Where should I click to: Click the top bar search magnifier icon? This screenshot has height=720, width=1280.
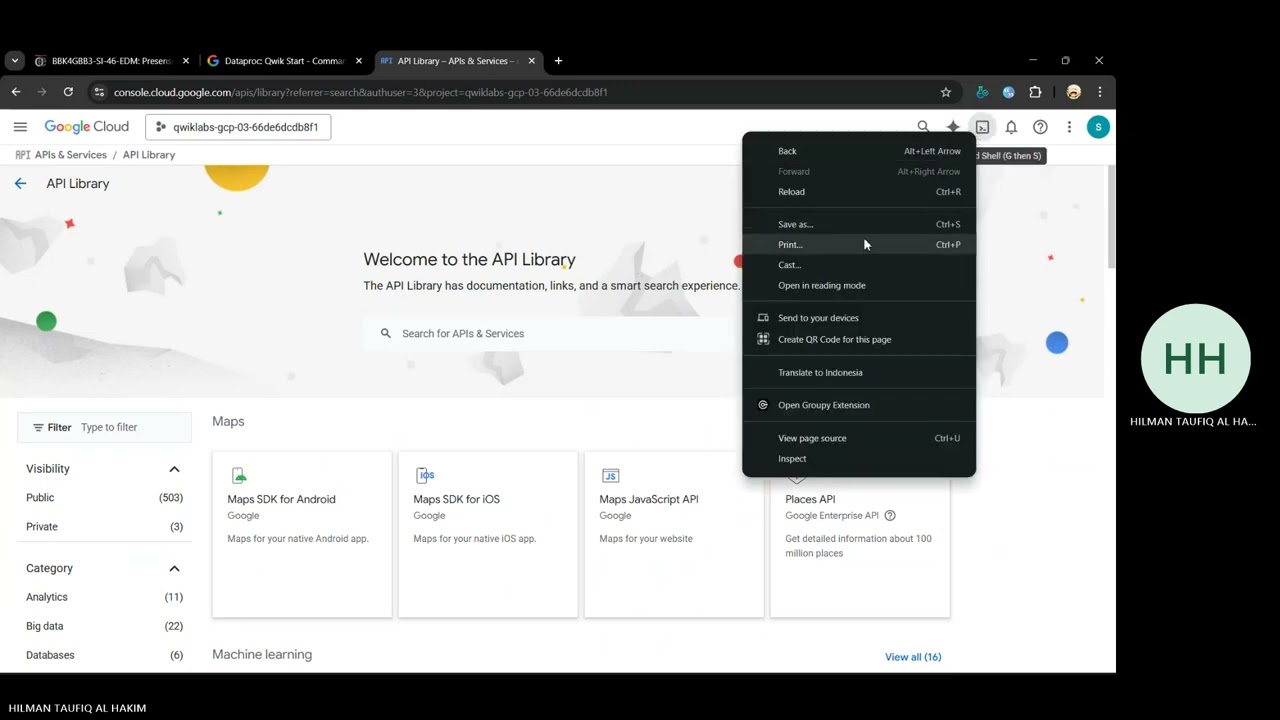pos(923,127)
